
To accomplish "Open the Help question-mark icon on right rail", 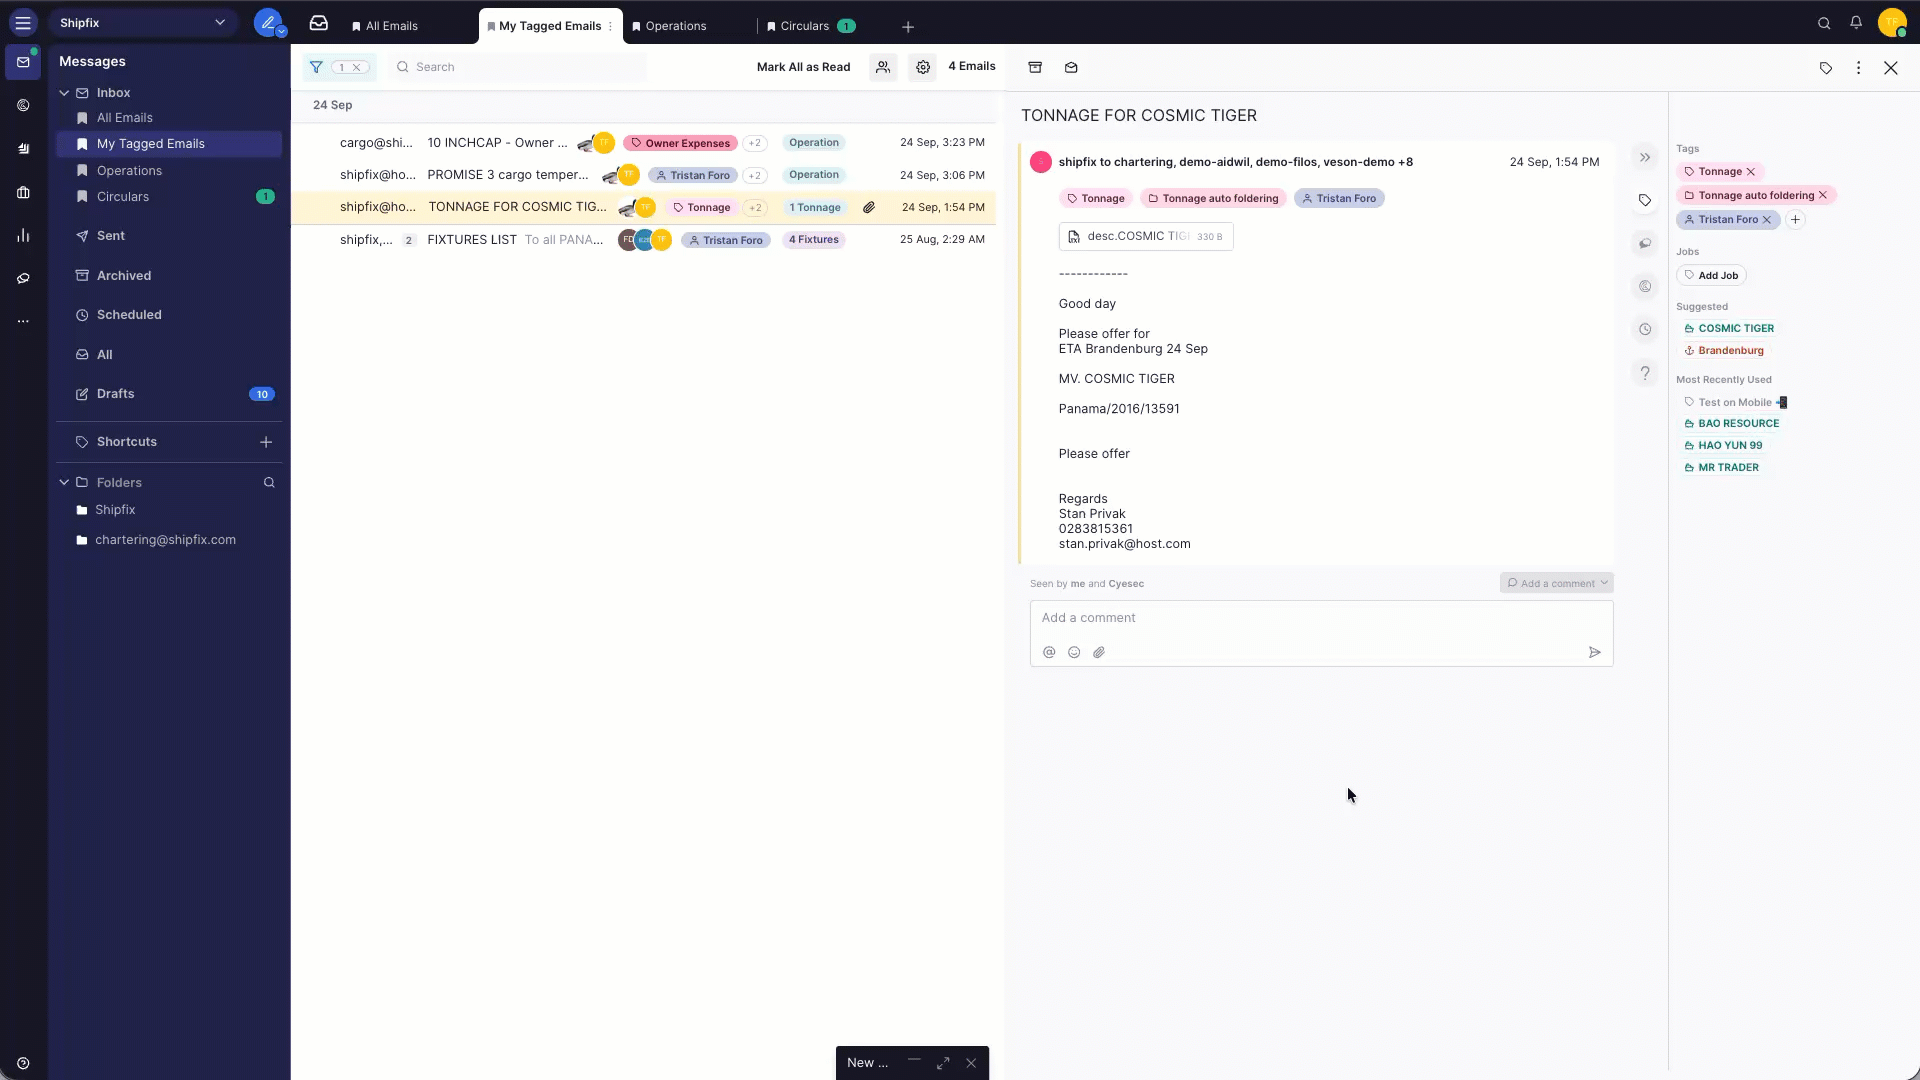I will click(1645, 372).
